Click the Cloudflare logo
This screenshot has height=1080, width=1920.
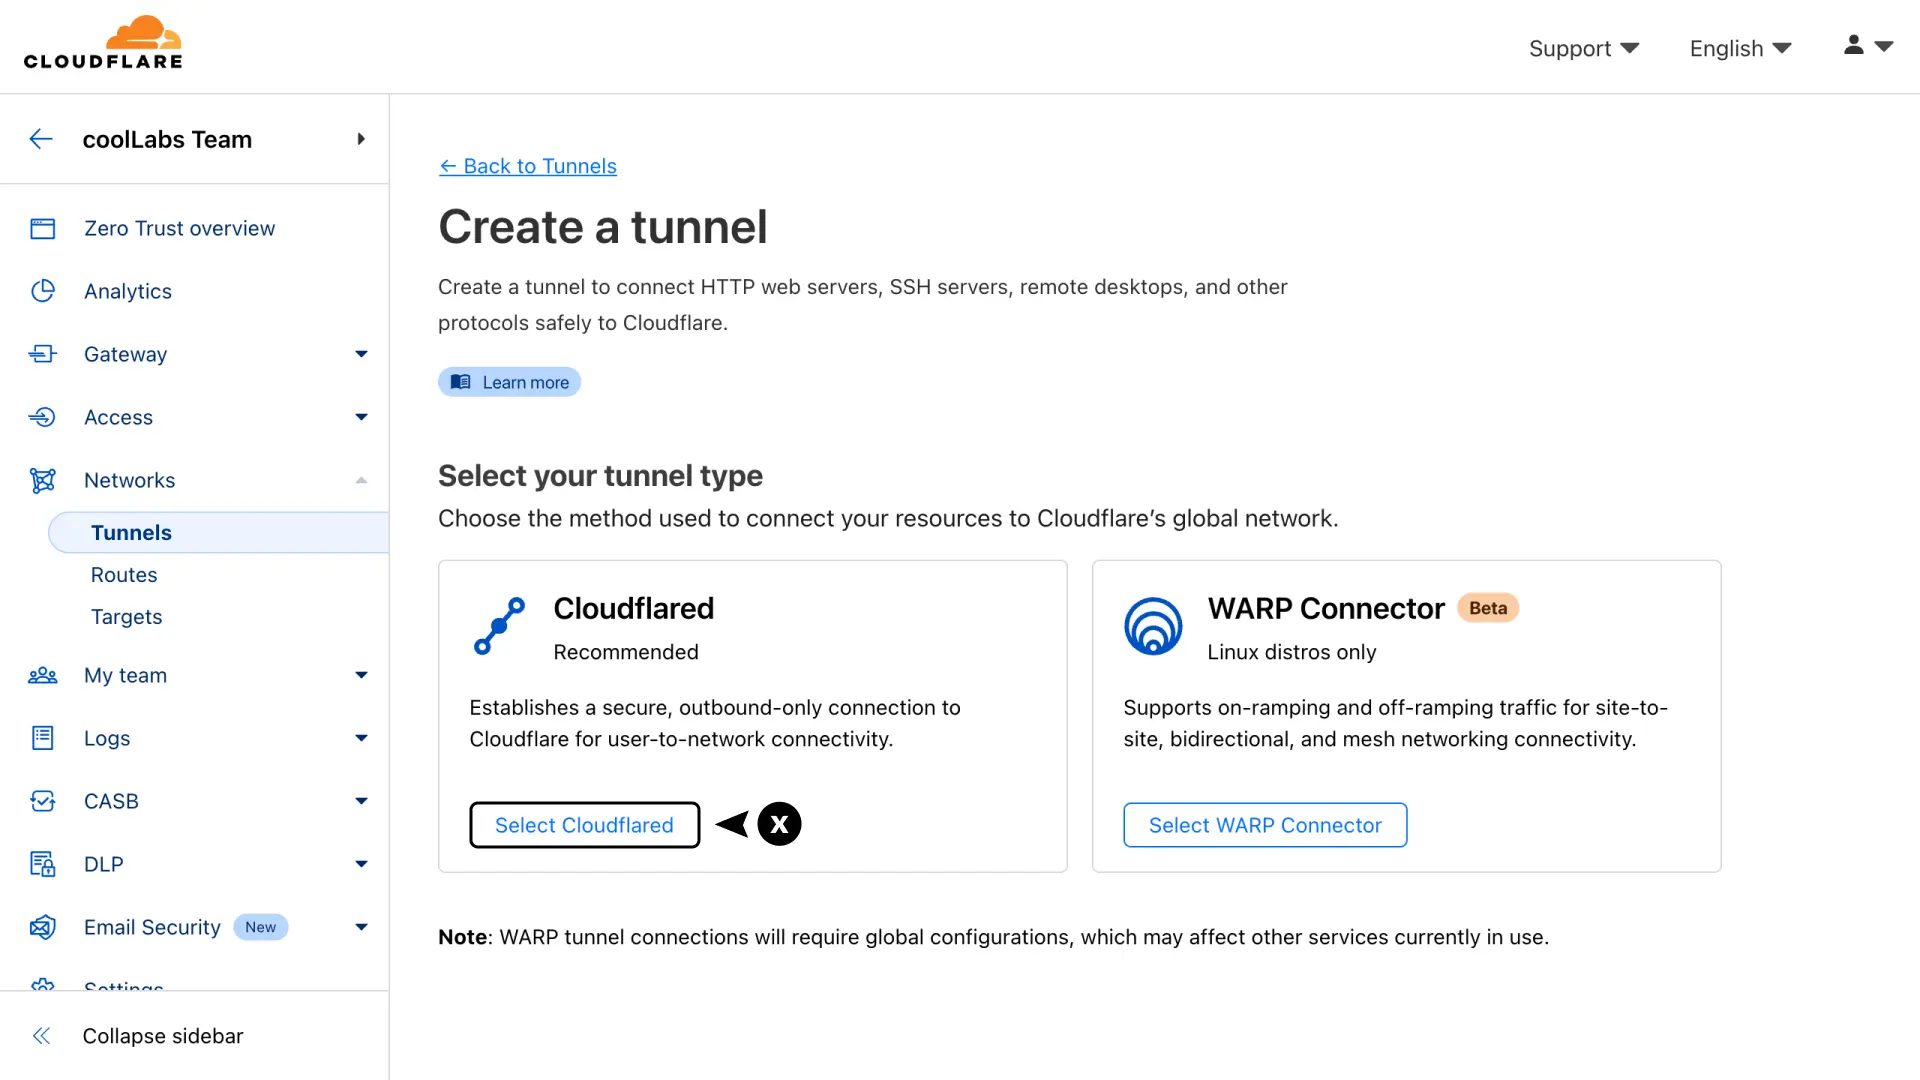[103, 44]
